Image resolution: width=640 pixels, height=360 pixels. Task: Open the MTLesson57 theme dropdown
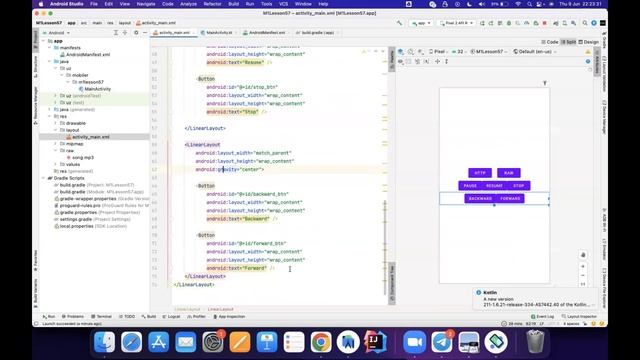point(489,52)
